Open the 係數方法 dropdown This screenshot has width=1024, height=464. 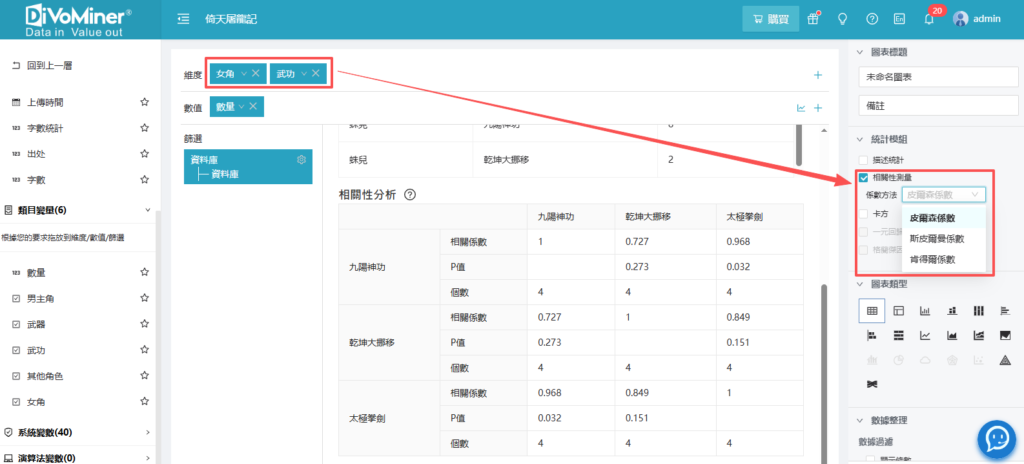944,195
